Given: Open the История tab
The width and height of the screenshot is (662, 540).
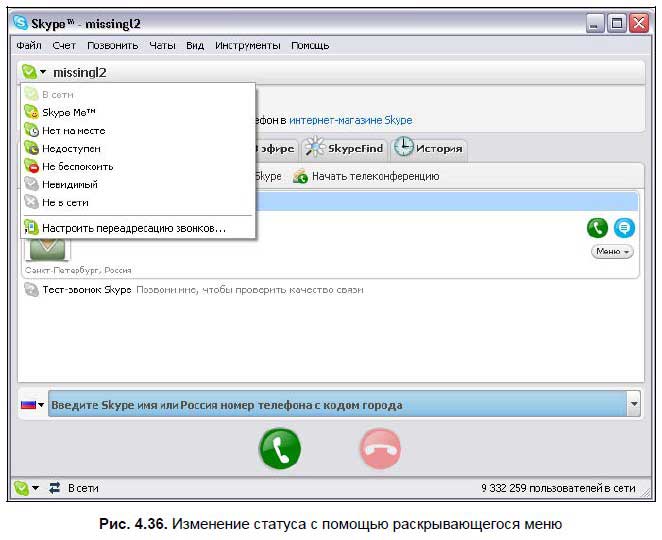Looking at the screenshot, I should pyautogui.click(x=429, y=148).
